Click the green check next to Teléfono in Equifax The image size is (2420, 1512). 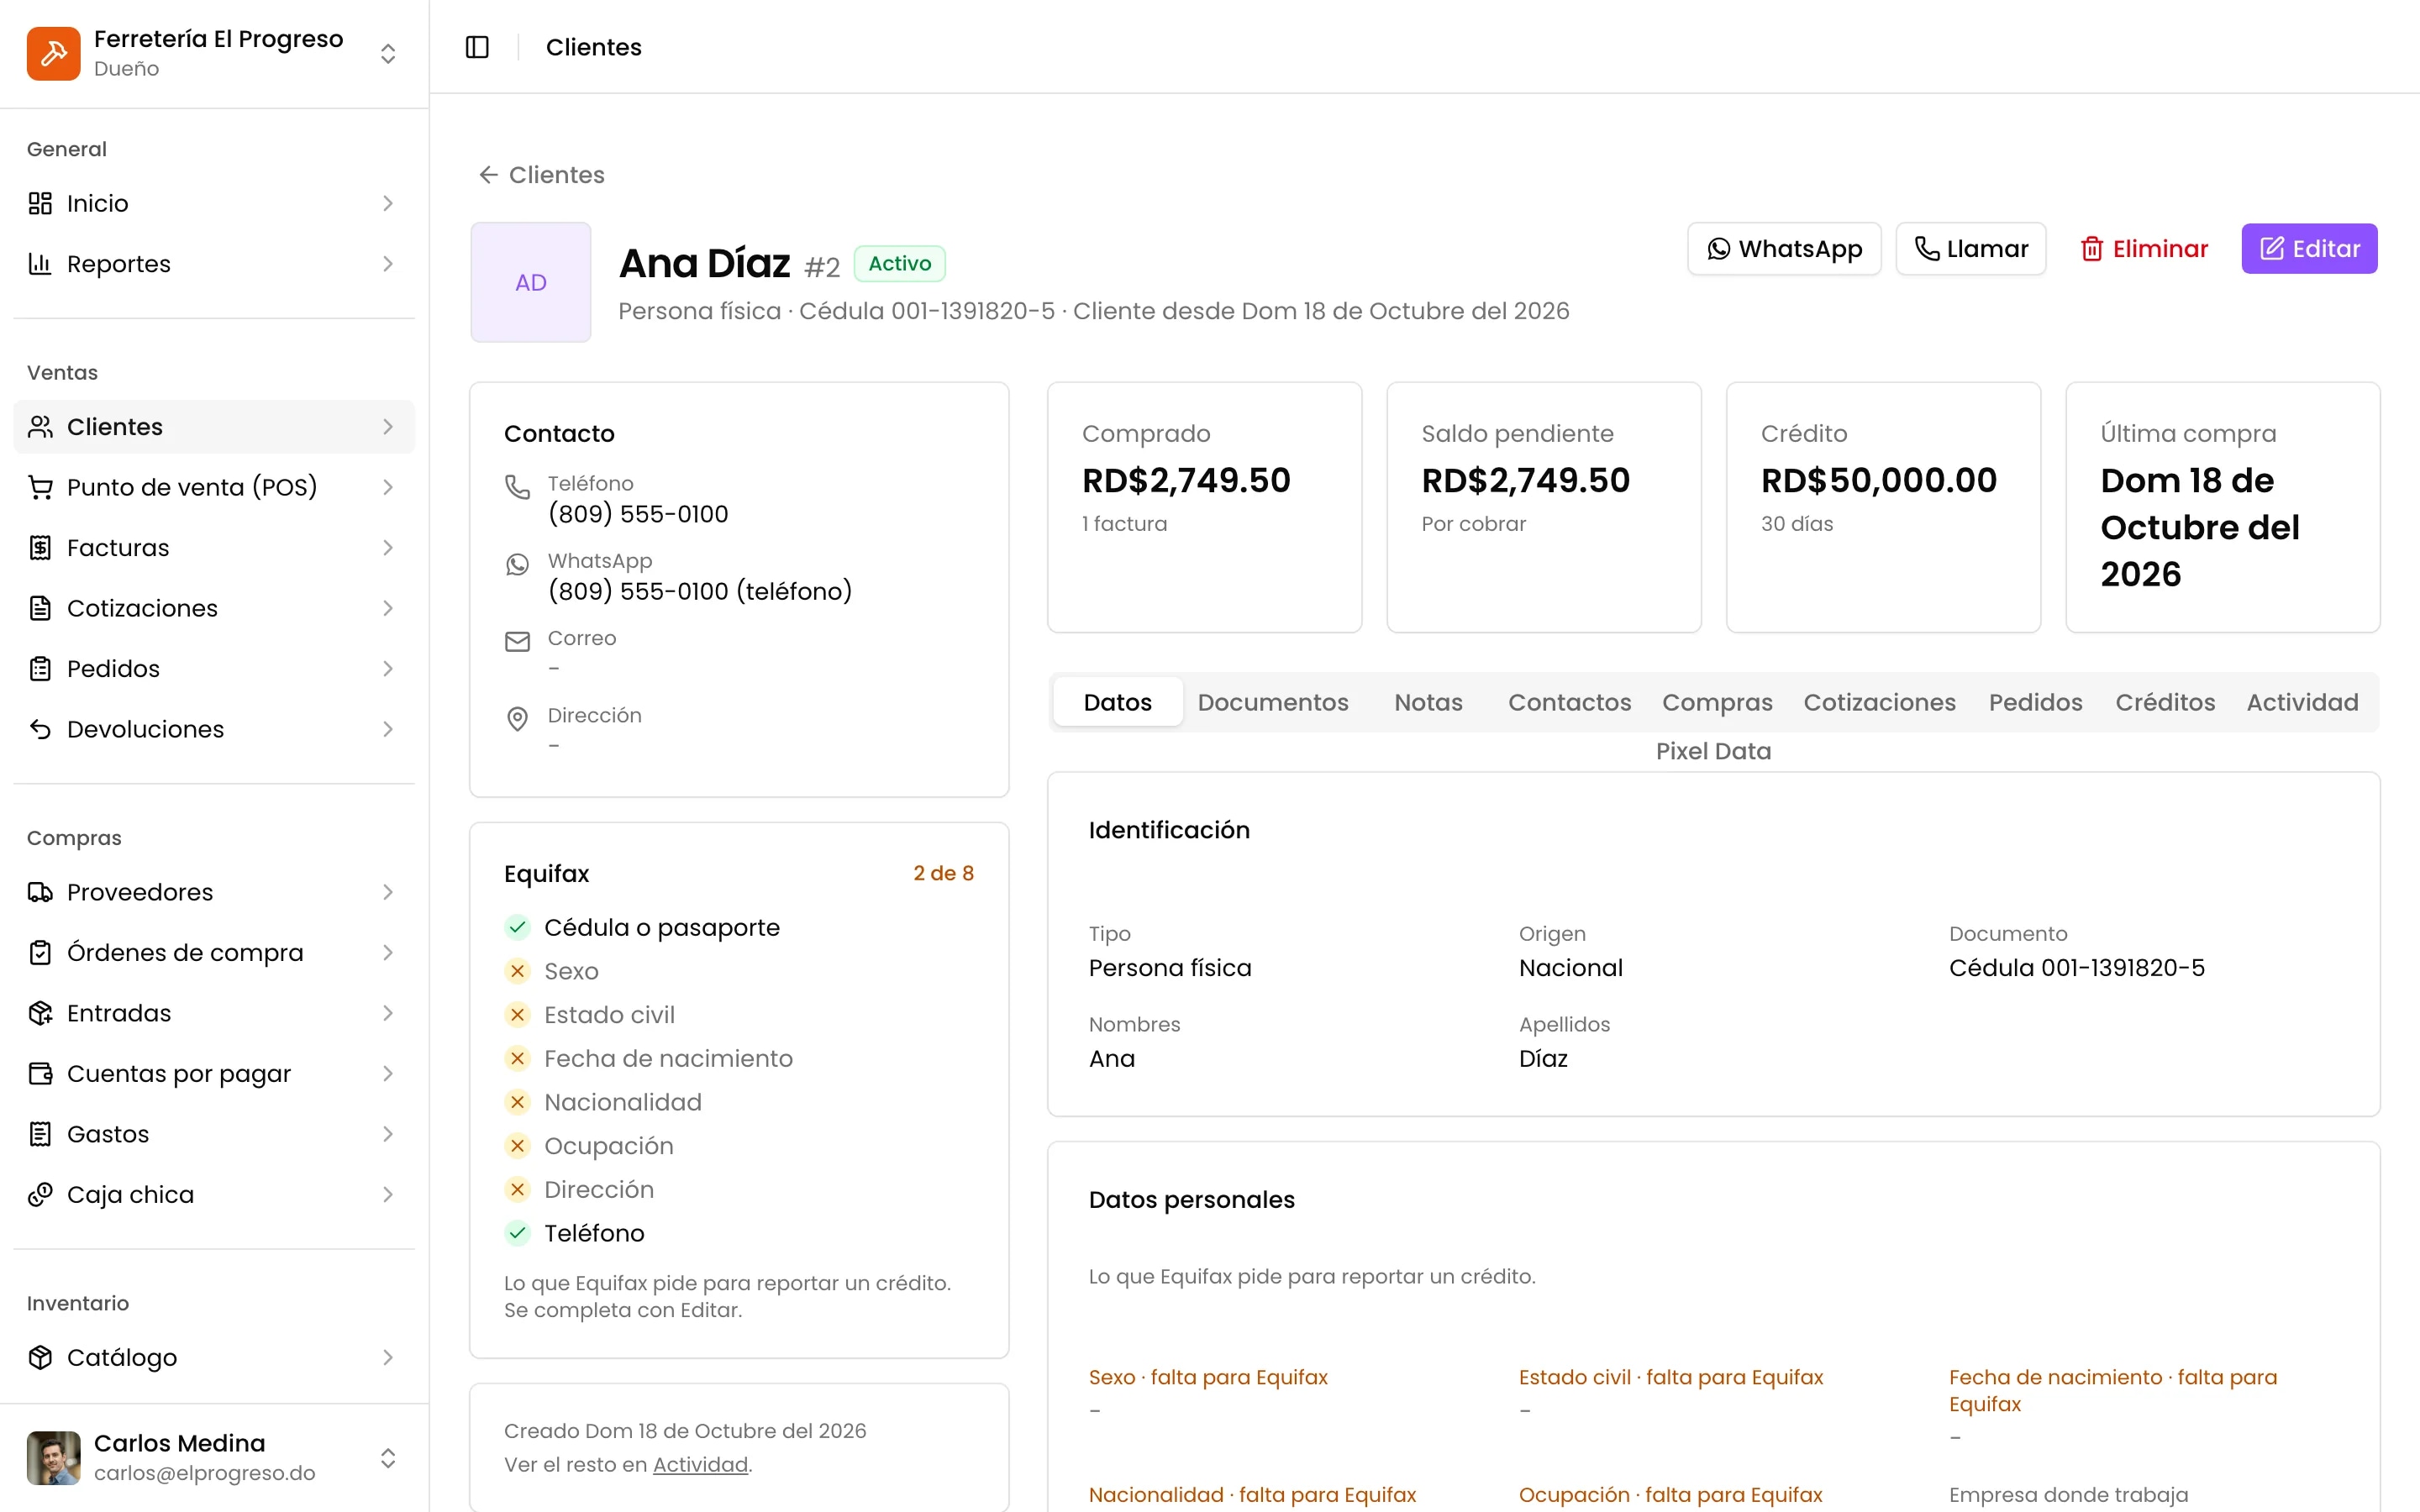click(x=517, y=1233)
